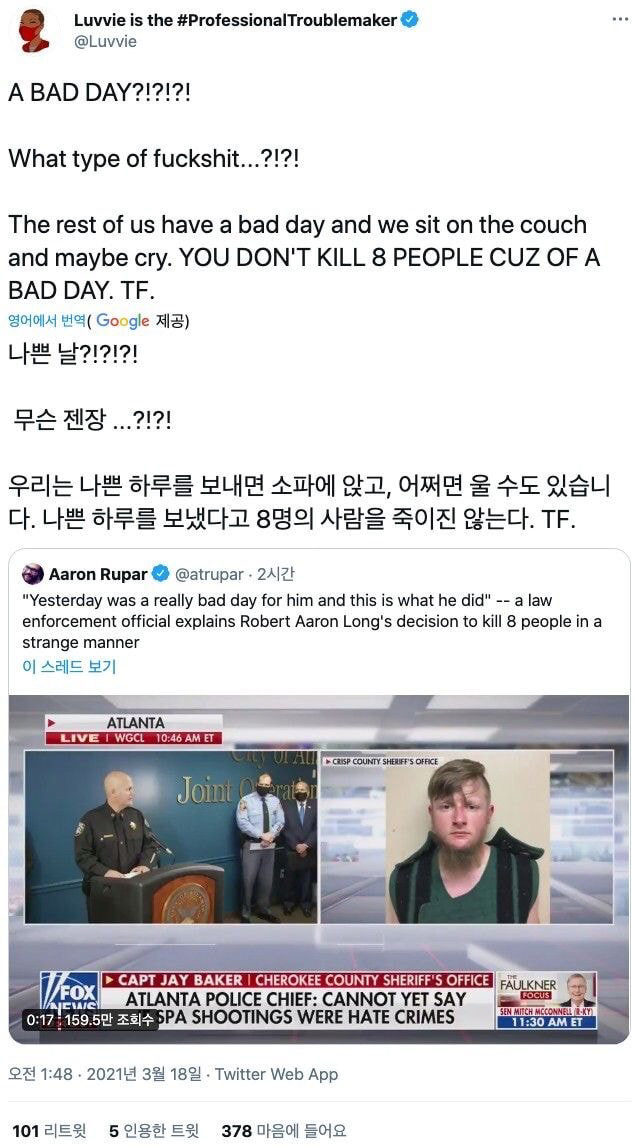Click Aaron Rupar's small avatar
Image resolution: width=633 pixels, height=1147 pixels.
point(33,574)
